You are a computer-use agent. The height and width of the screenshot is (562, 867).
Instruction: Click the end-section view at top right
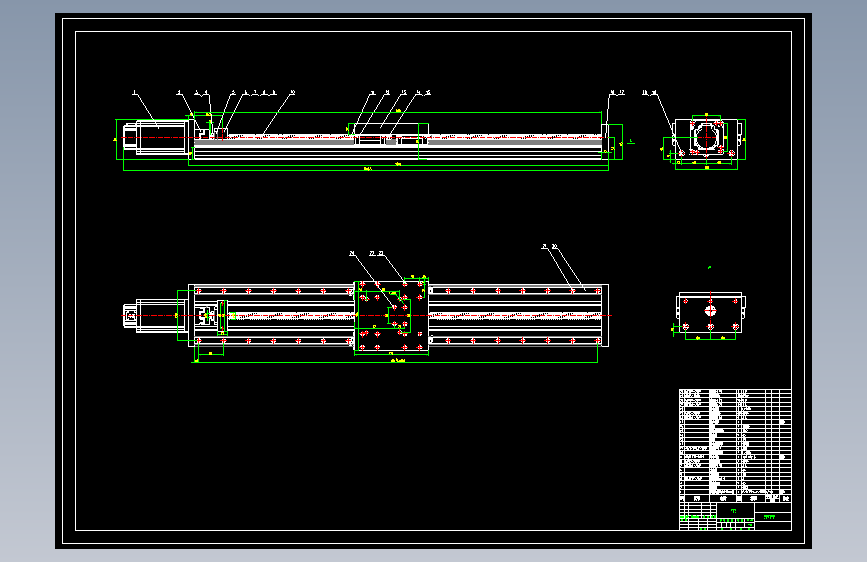(x=706, y=138)
